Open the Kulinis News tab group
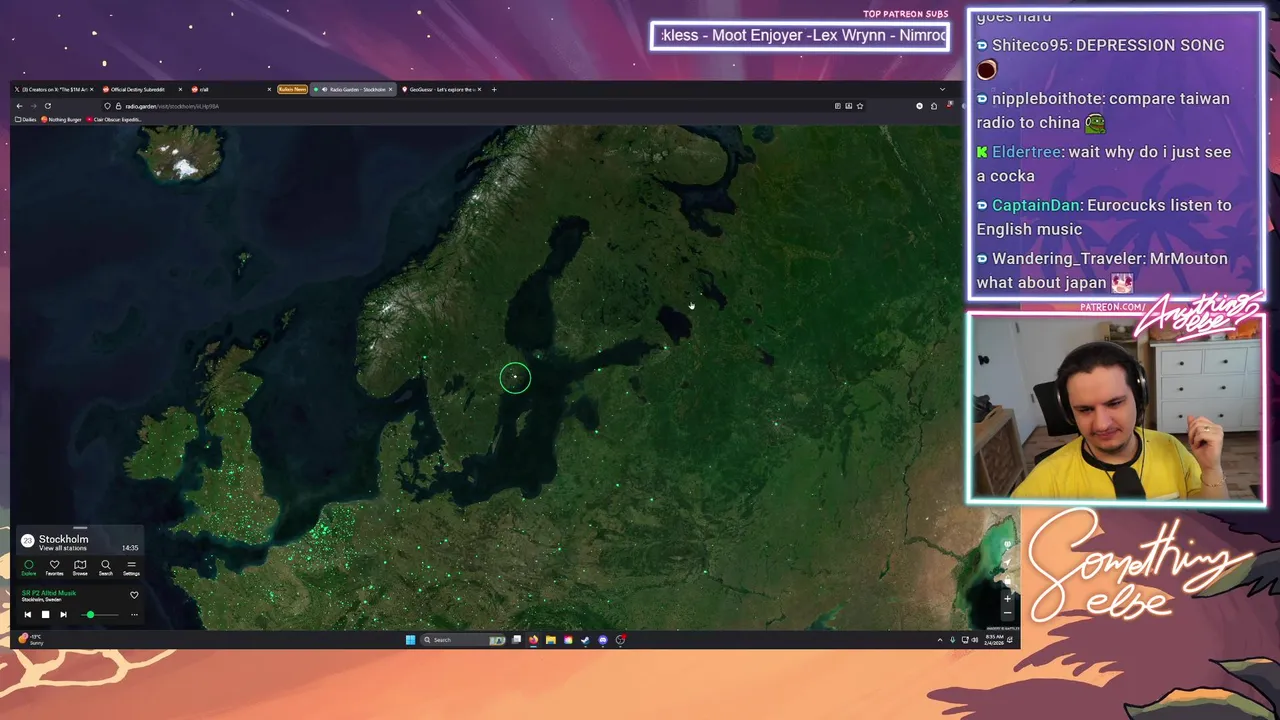The height and width of the screenshot is (720, 1280). 292,89
